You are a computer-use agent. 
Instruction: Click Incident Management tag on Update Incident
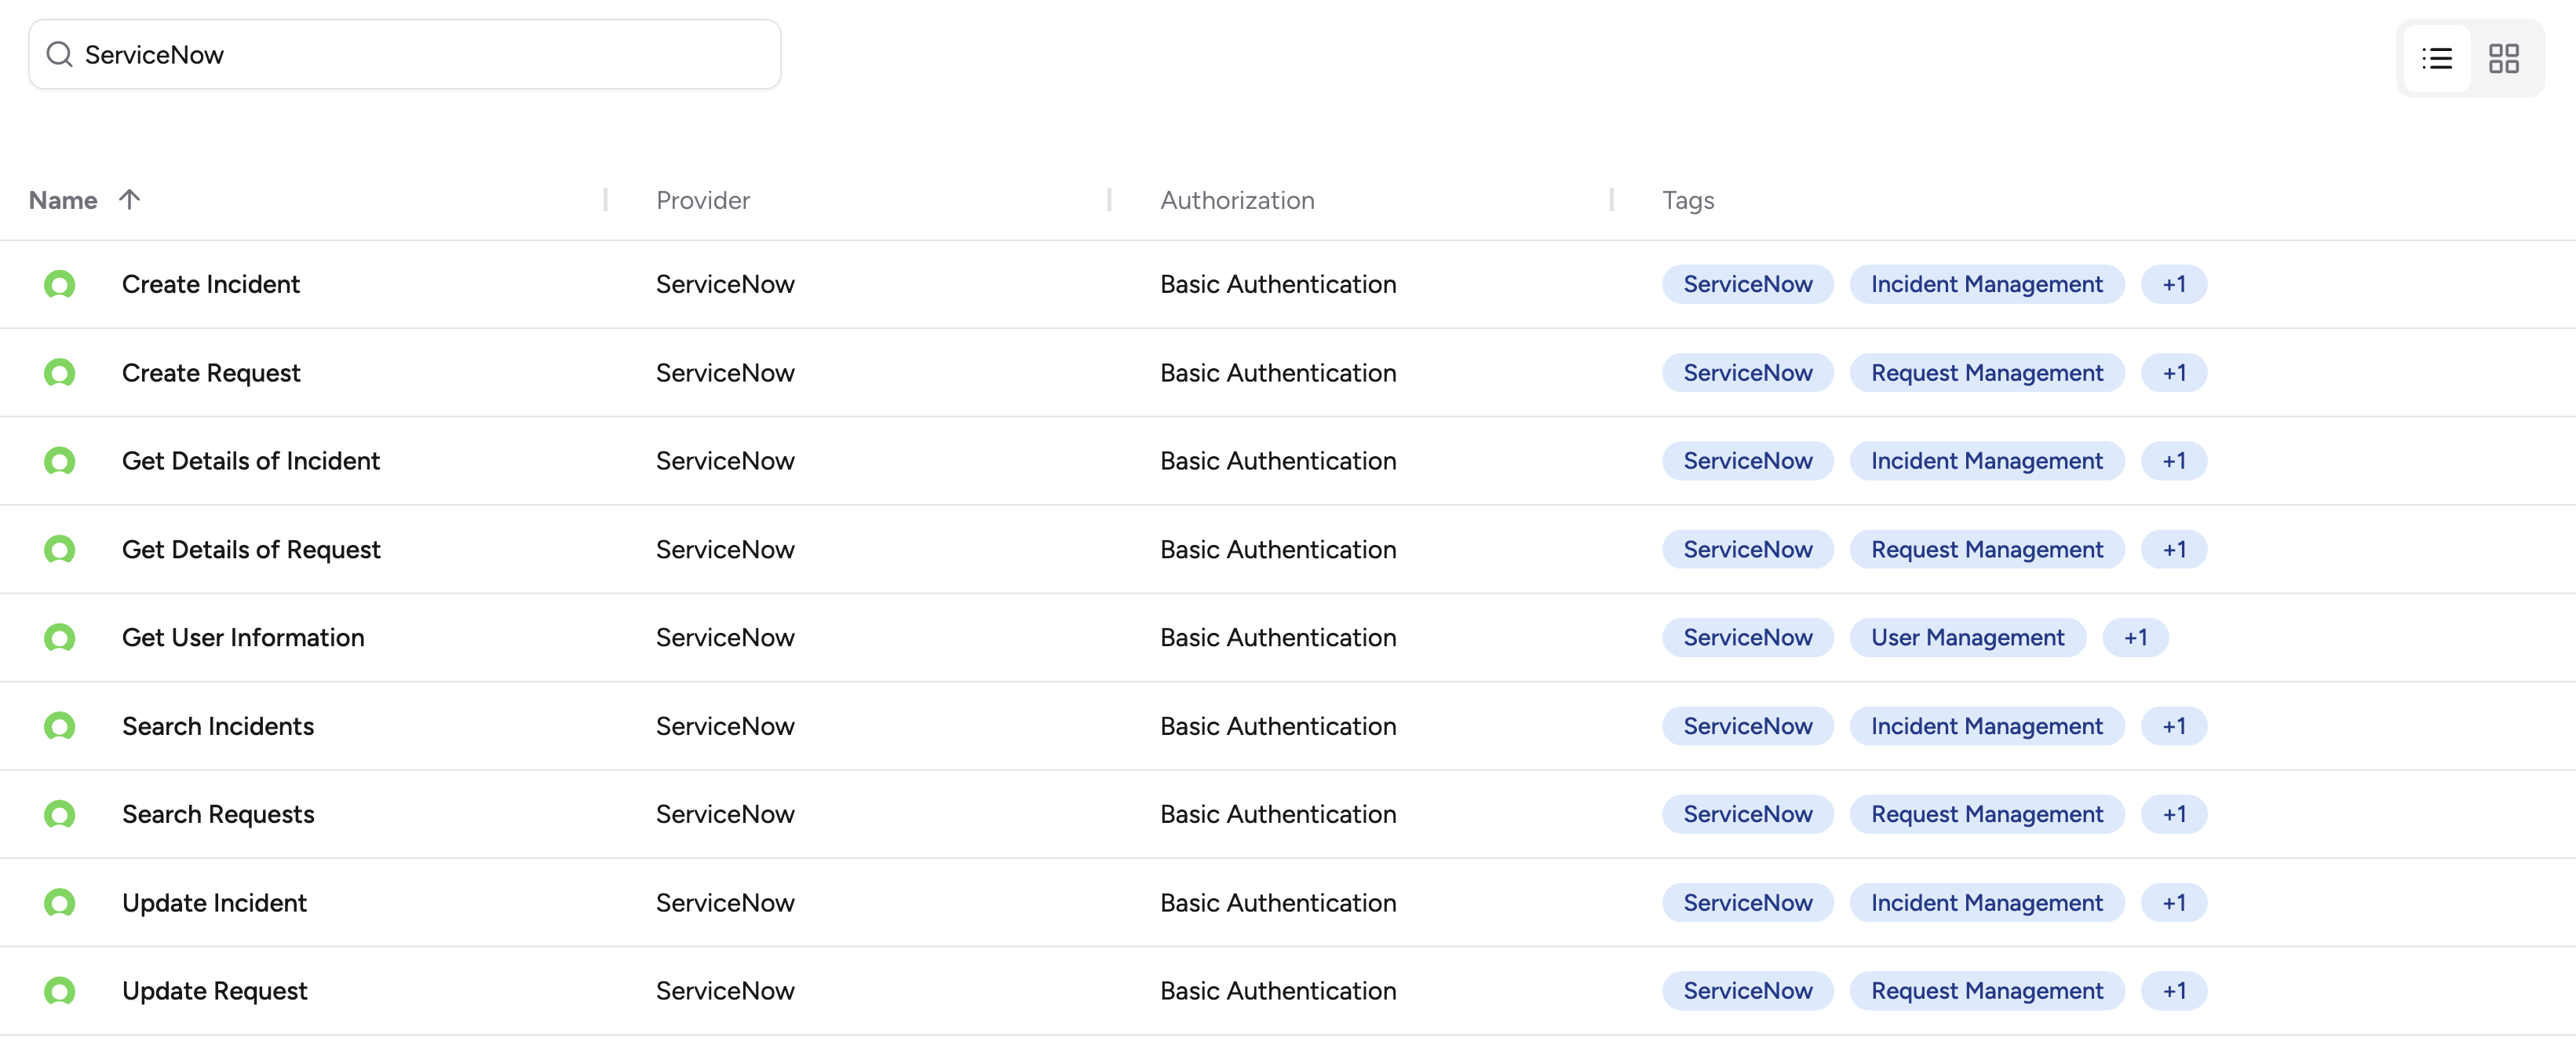coord(1986,903)
